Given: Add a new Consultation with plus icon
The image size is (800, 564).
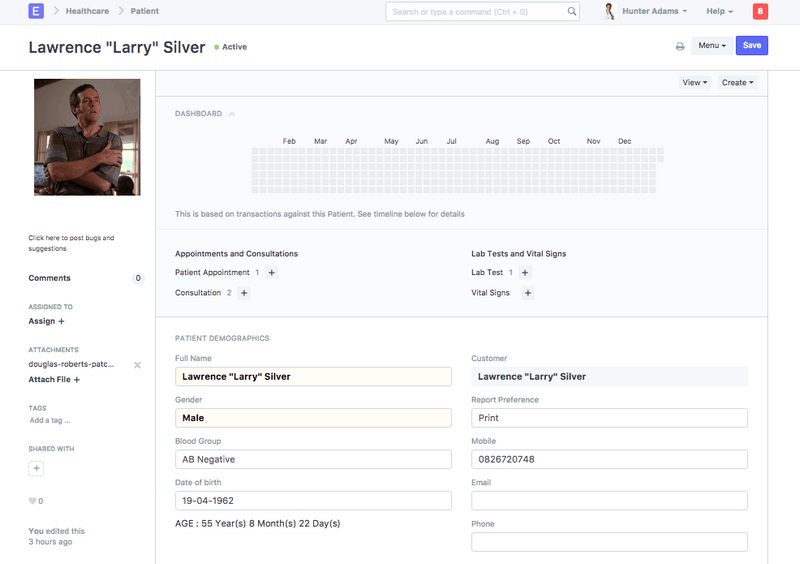Looking at the screenshot, I should [x=244, y=293].
